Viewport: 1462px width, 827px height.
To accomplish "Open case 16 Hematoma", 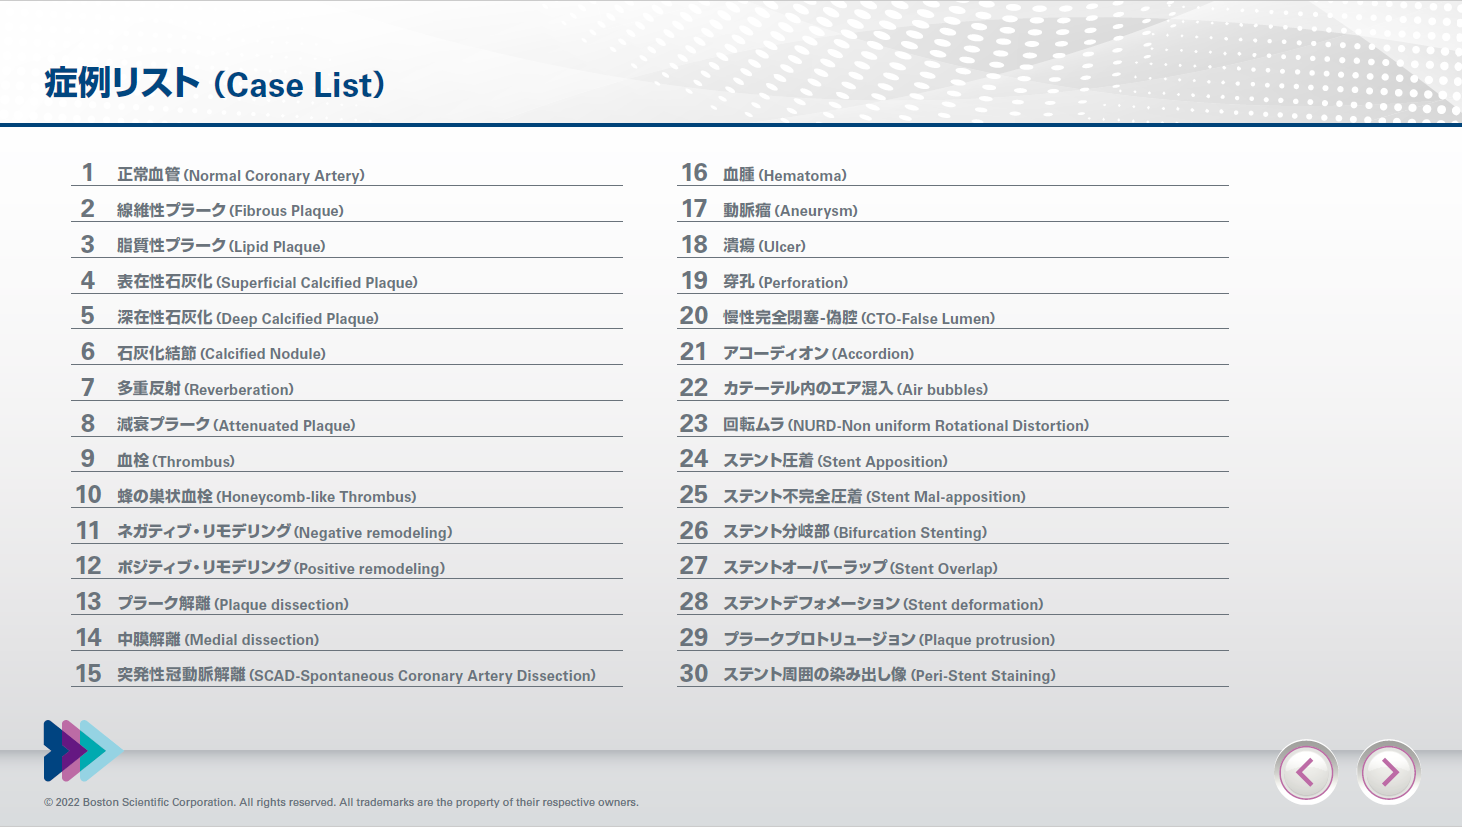I will click(x=784, y=175).
